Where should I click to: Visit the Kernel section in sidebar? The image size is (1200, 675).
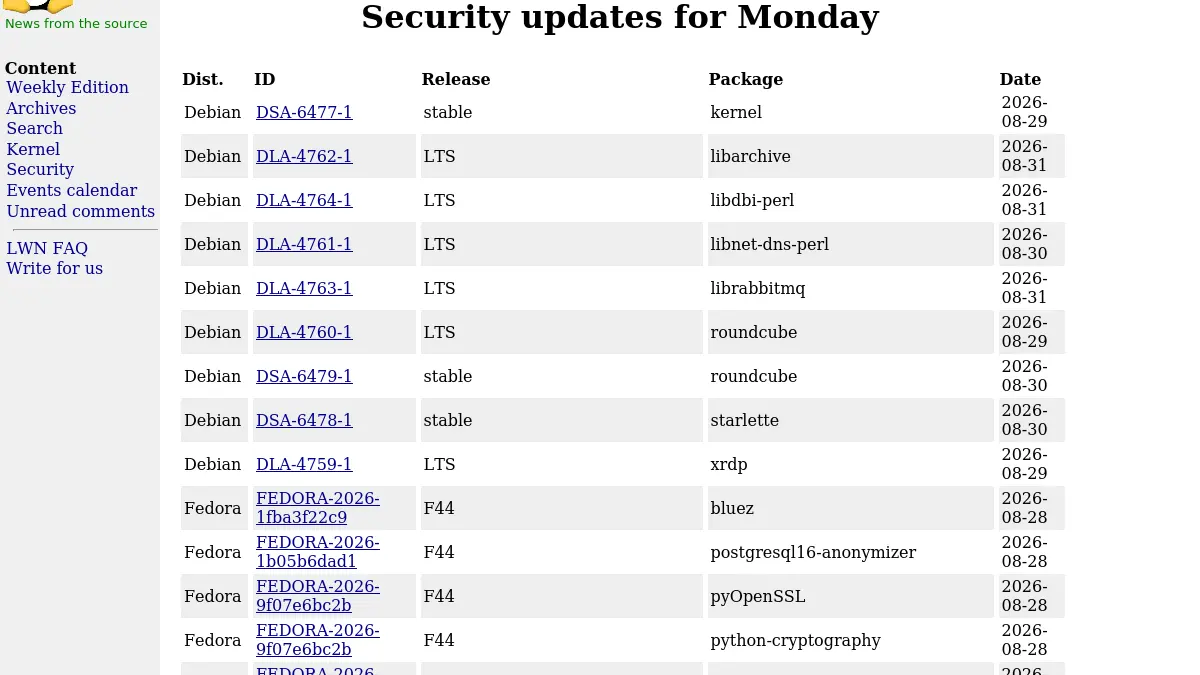coord(33,149)
